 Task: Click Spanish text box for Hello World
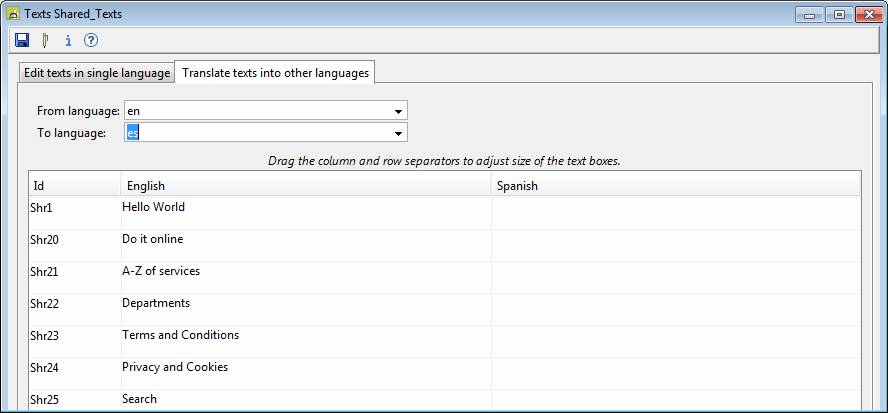click(x=675, y=213)
